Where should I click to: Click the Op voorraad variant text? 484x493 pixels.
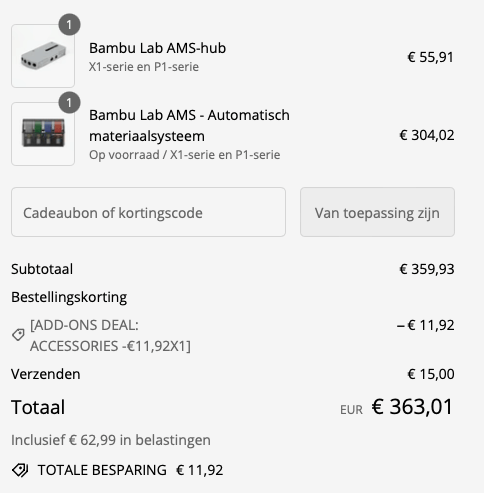[x=185, y=155]
